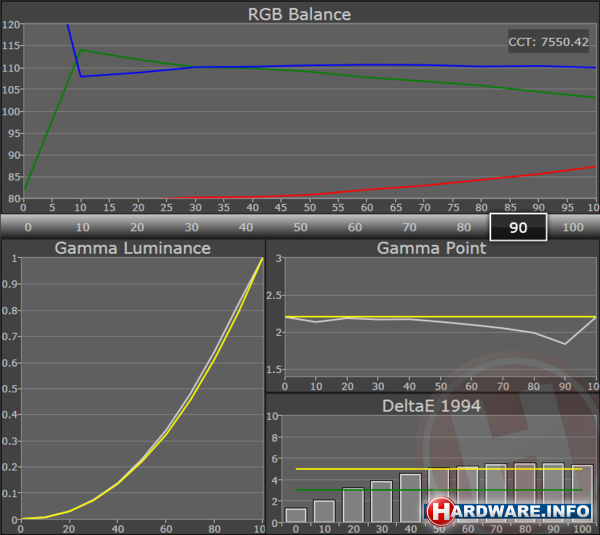Screen dimensions: 600x535
Task: Choose the 70 percent grayscale step
Action: pos(409,227)
